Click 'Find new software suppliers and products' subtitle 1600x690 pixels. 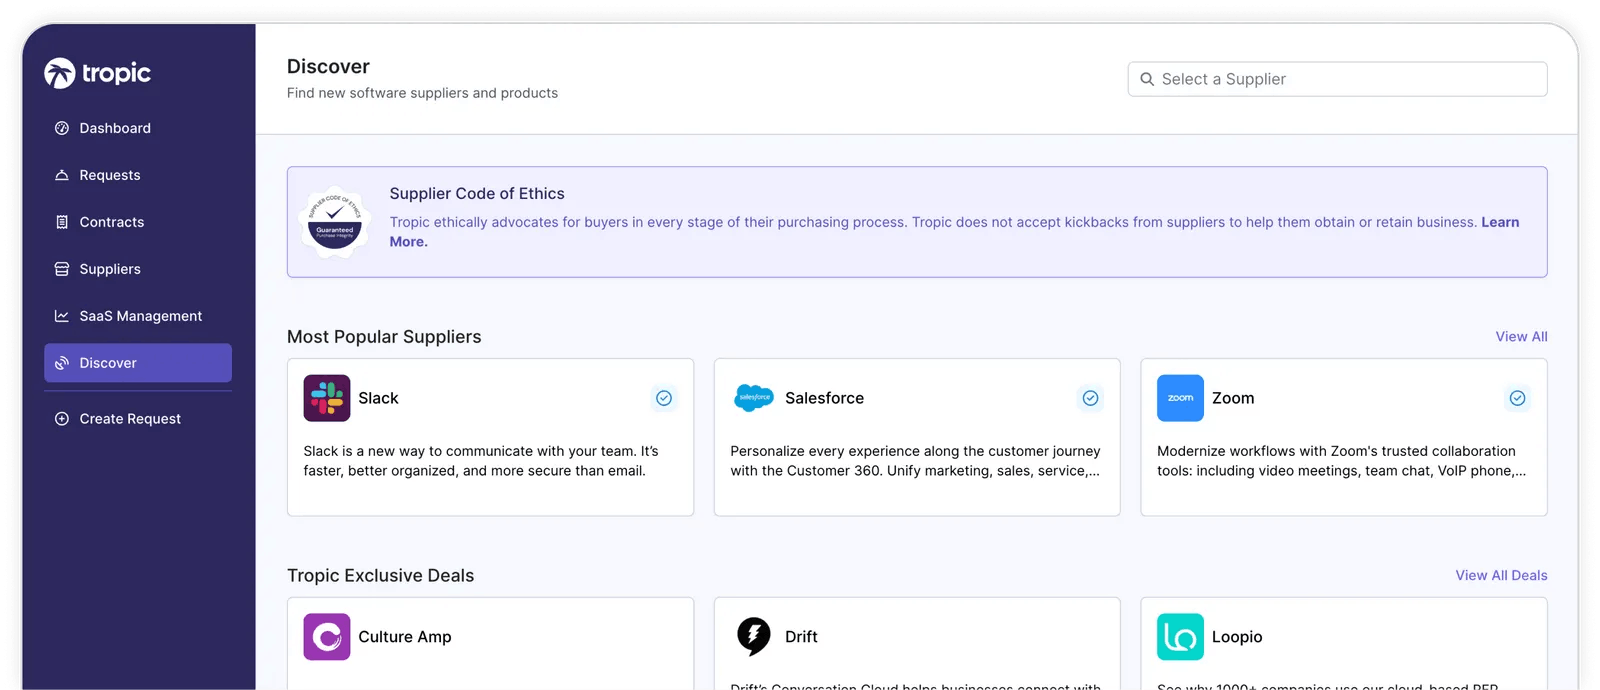coord(422,93)
